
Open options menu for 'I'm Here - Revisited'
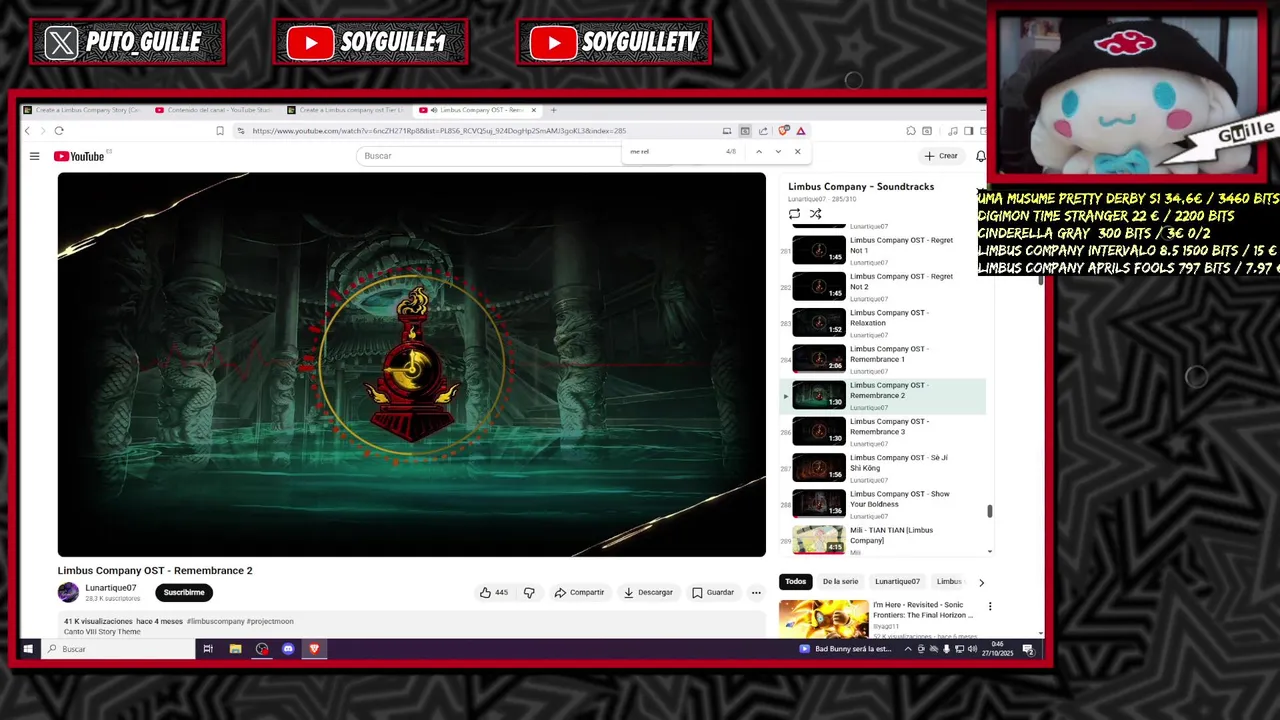point(990,606)
